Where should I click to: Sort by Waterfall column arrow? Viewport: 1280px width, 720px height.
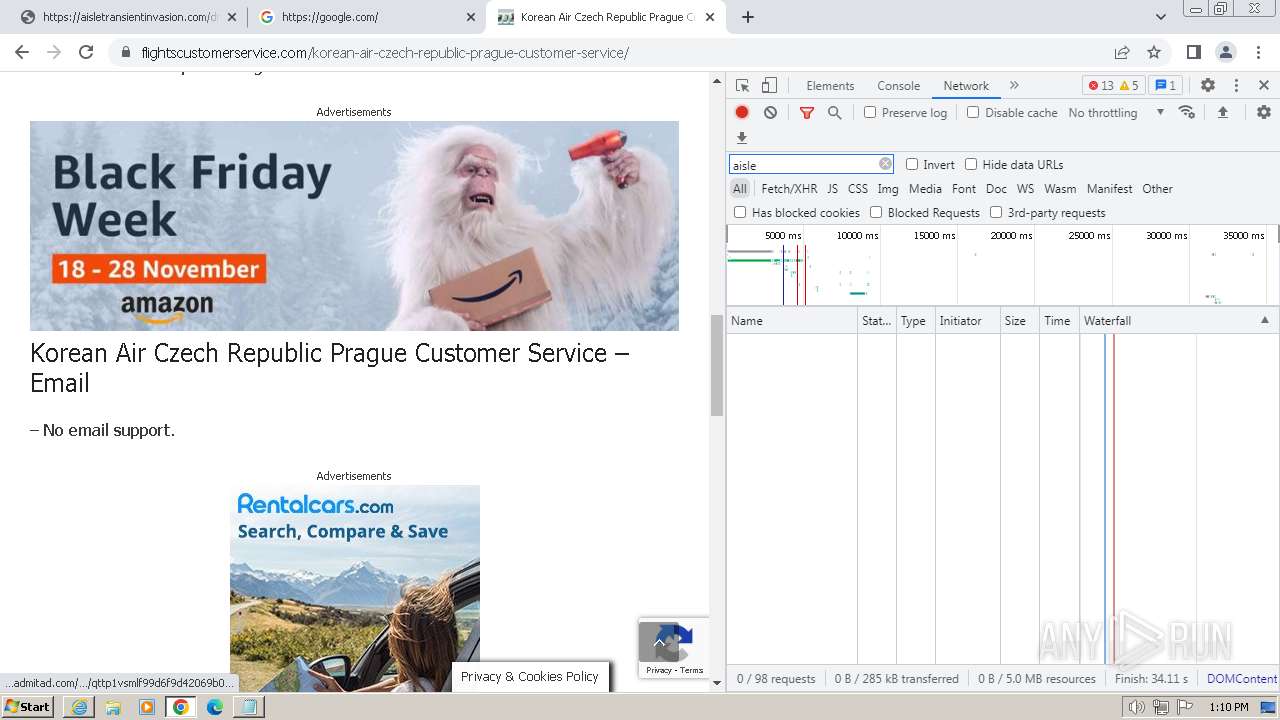point(1264,320)
